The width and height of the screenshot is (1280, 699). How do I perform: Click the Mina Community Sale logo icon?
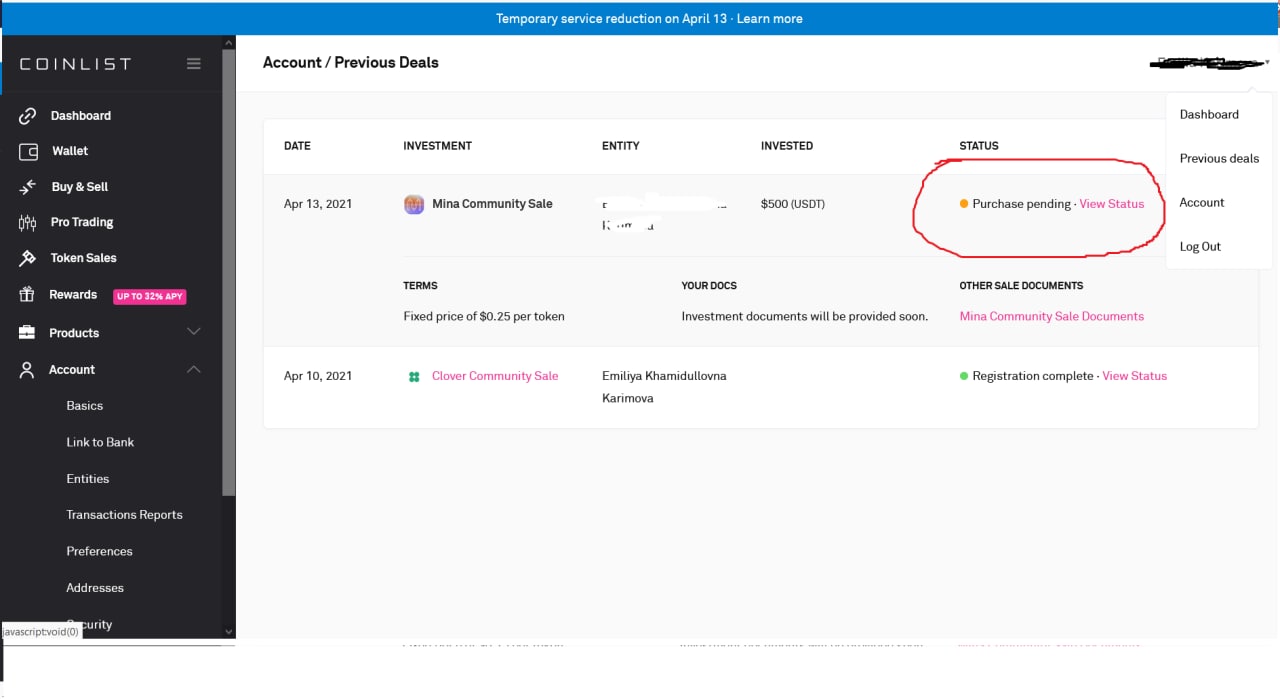(x=414, y=204)
